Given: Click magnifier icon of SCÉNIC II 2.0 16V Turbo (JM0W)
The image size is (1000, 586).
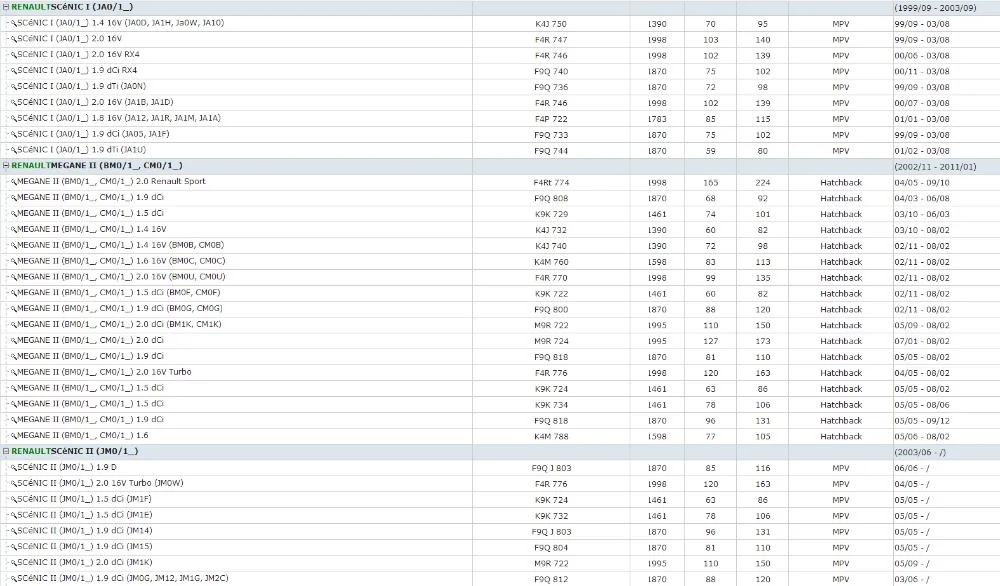Looking at the screenshot, I should pos(13,484).
